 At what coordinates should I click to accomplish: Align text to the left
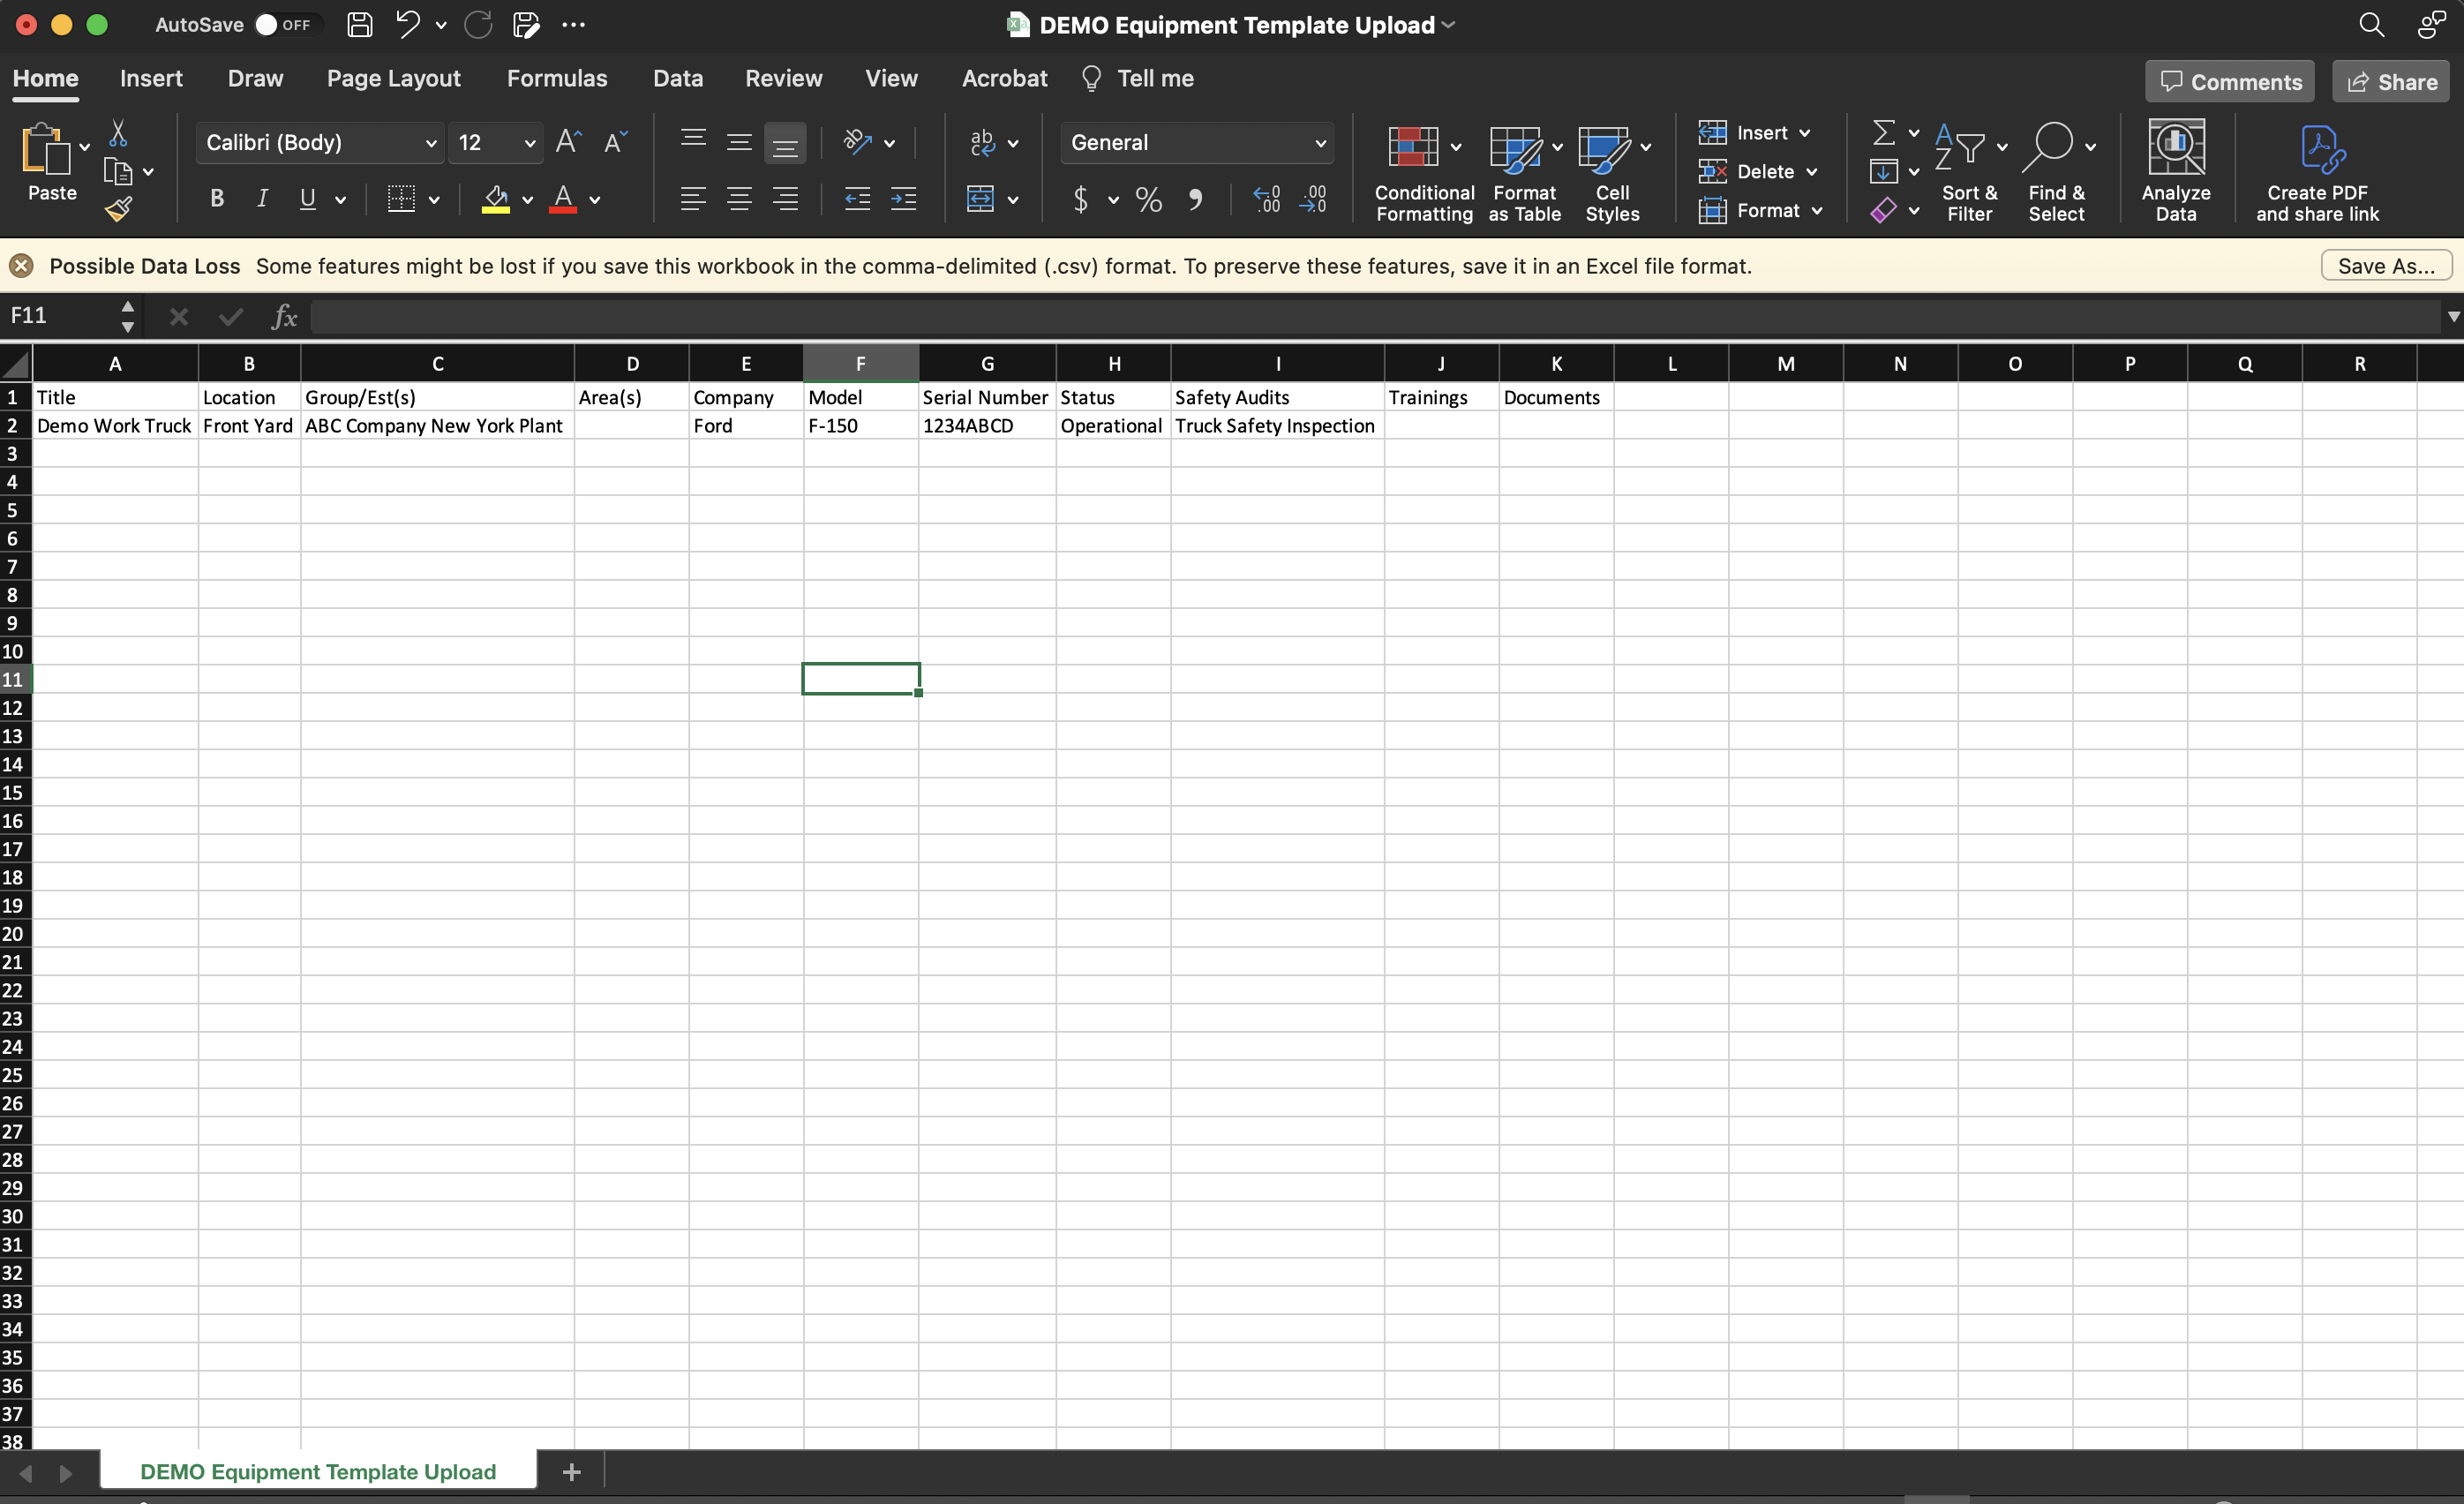[693, 199]
